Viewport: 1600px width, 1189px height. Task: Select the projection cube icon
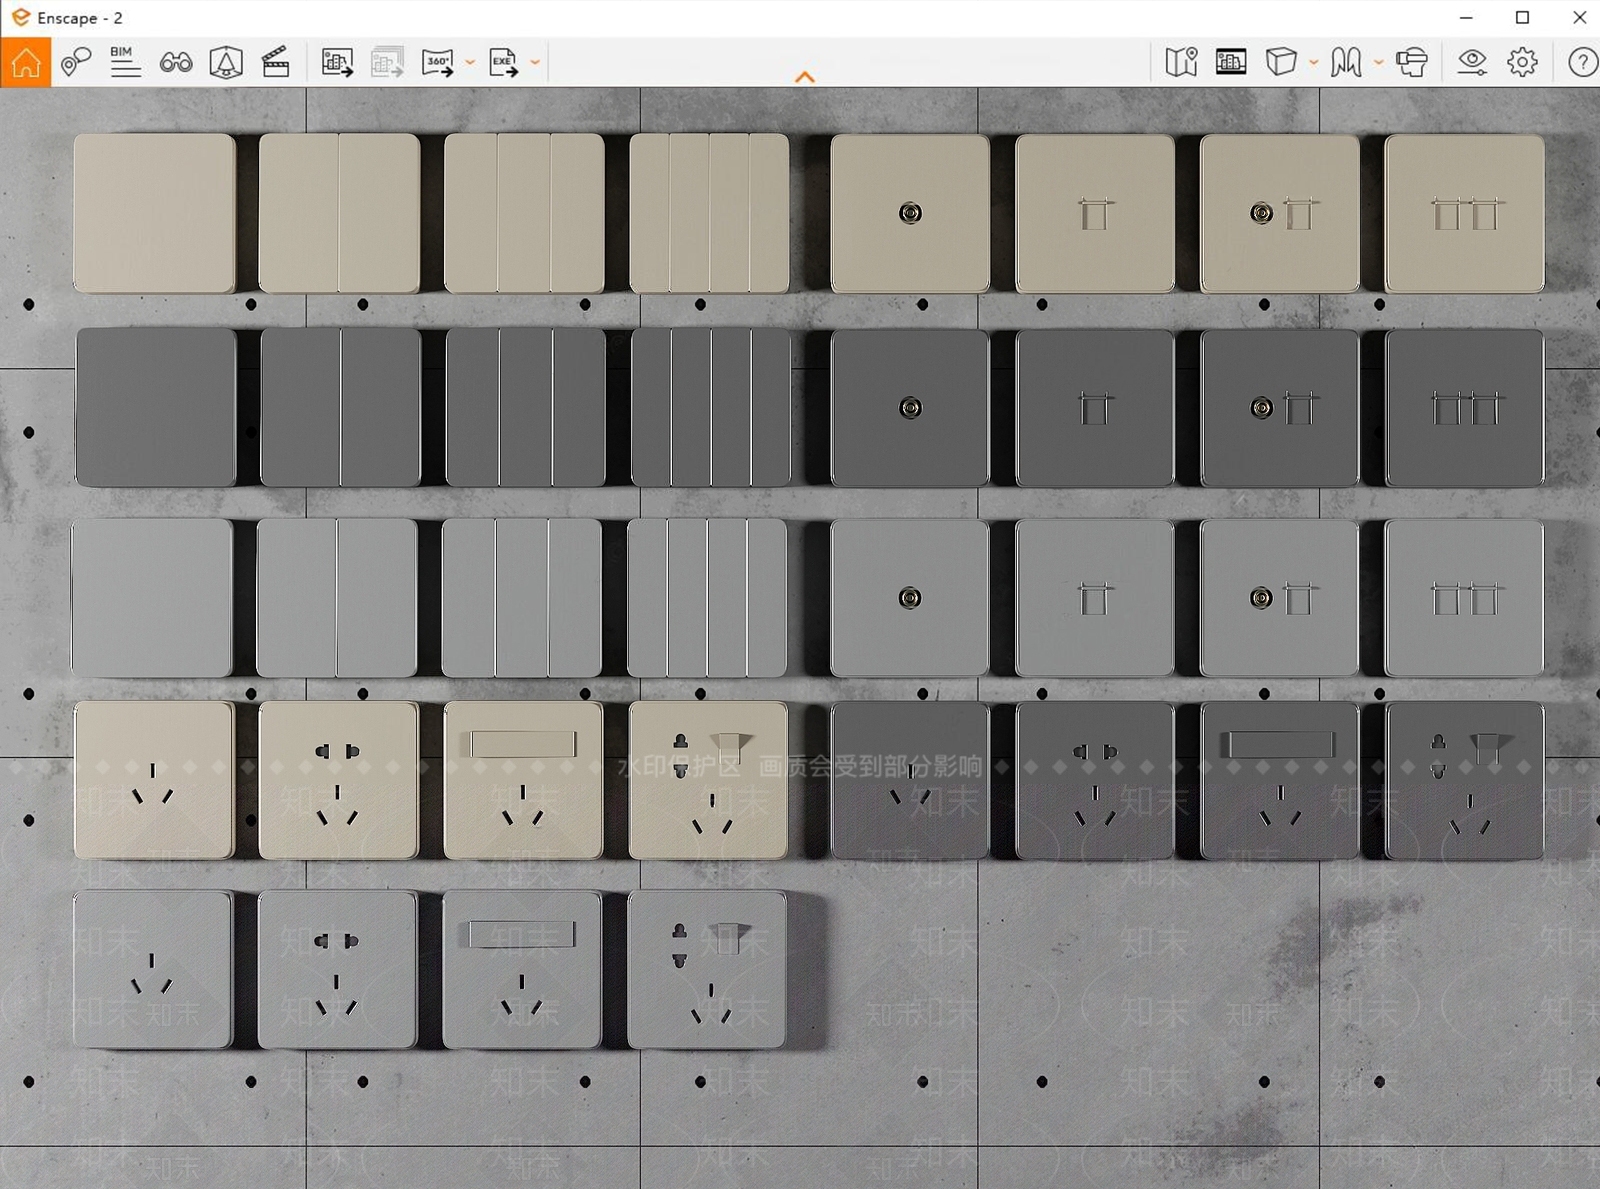coord(1281,62)
